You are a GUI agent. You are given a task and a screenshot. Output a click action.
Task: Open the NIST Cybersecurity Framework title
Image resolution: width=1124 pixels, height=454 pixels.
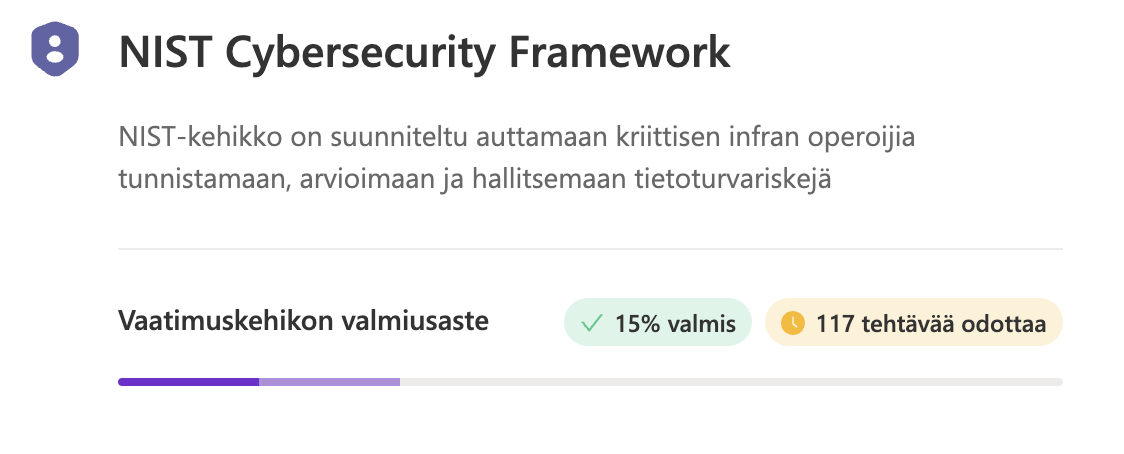coord(424,52)
